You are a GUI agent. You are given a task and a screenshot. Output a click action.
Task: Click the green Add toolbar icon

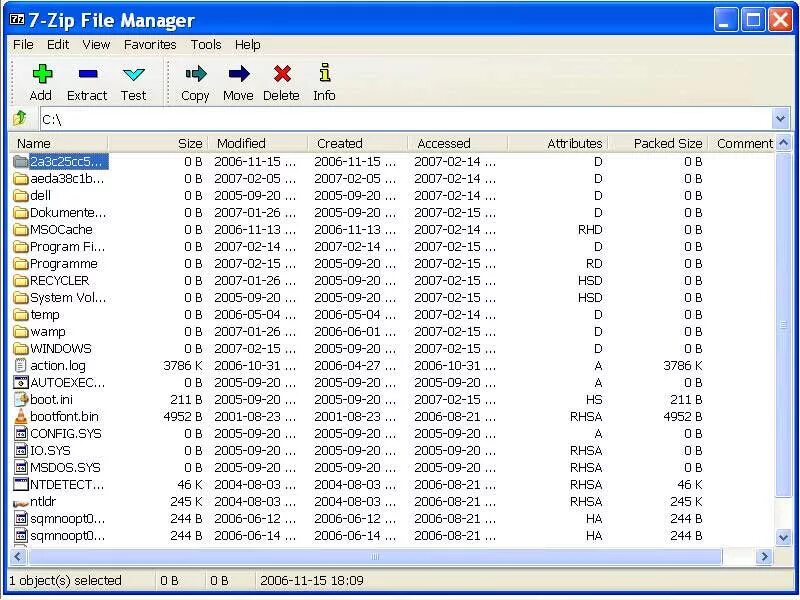point(42,74)
